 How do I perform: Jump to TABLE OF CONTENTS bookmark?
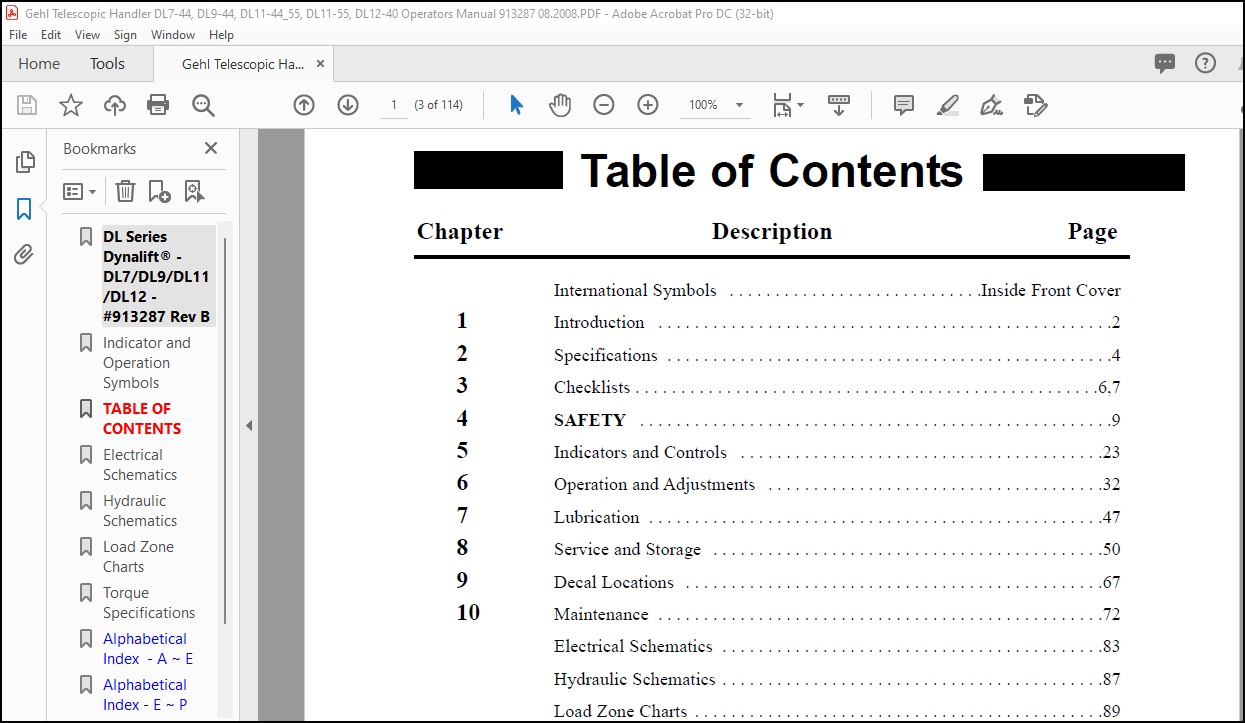pos(142,419)
